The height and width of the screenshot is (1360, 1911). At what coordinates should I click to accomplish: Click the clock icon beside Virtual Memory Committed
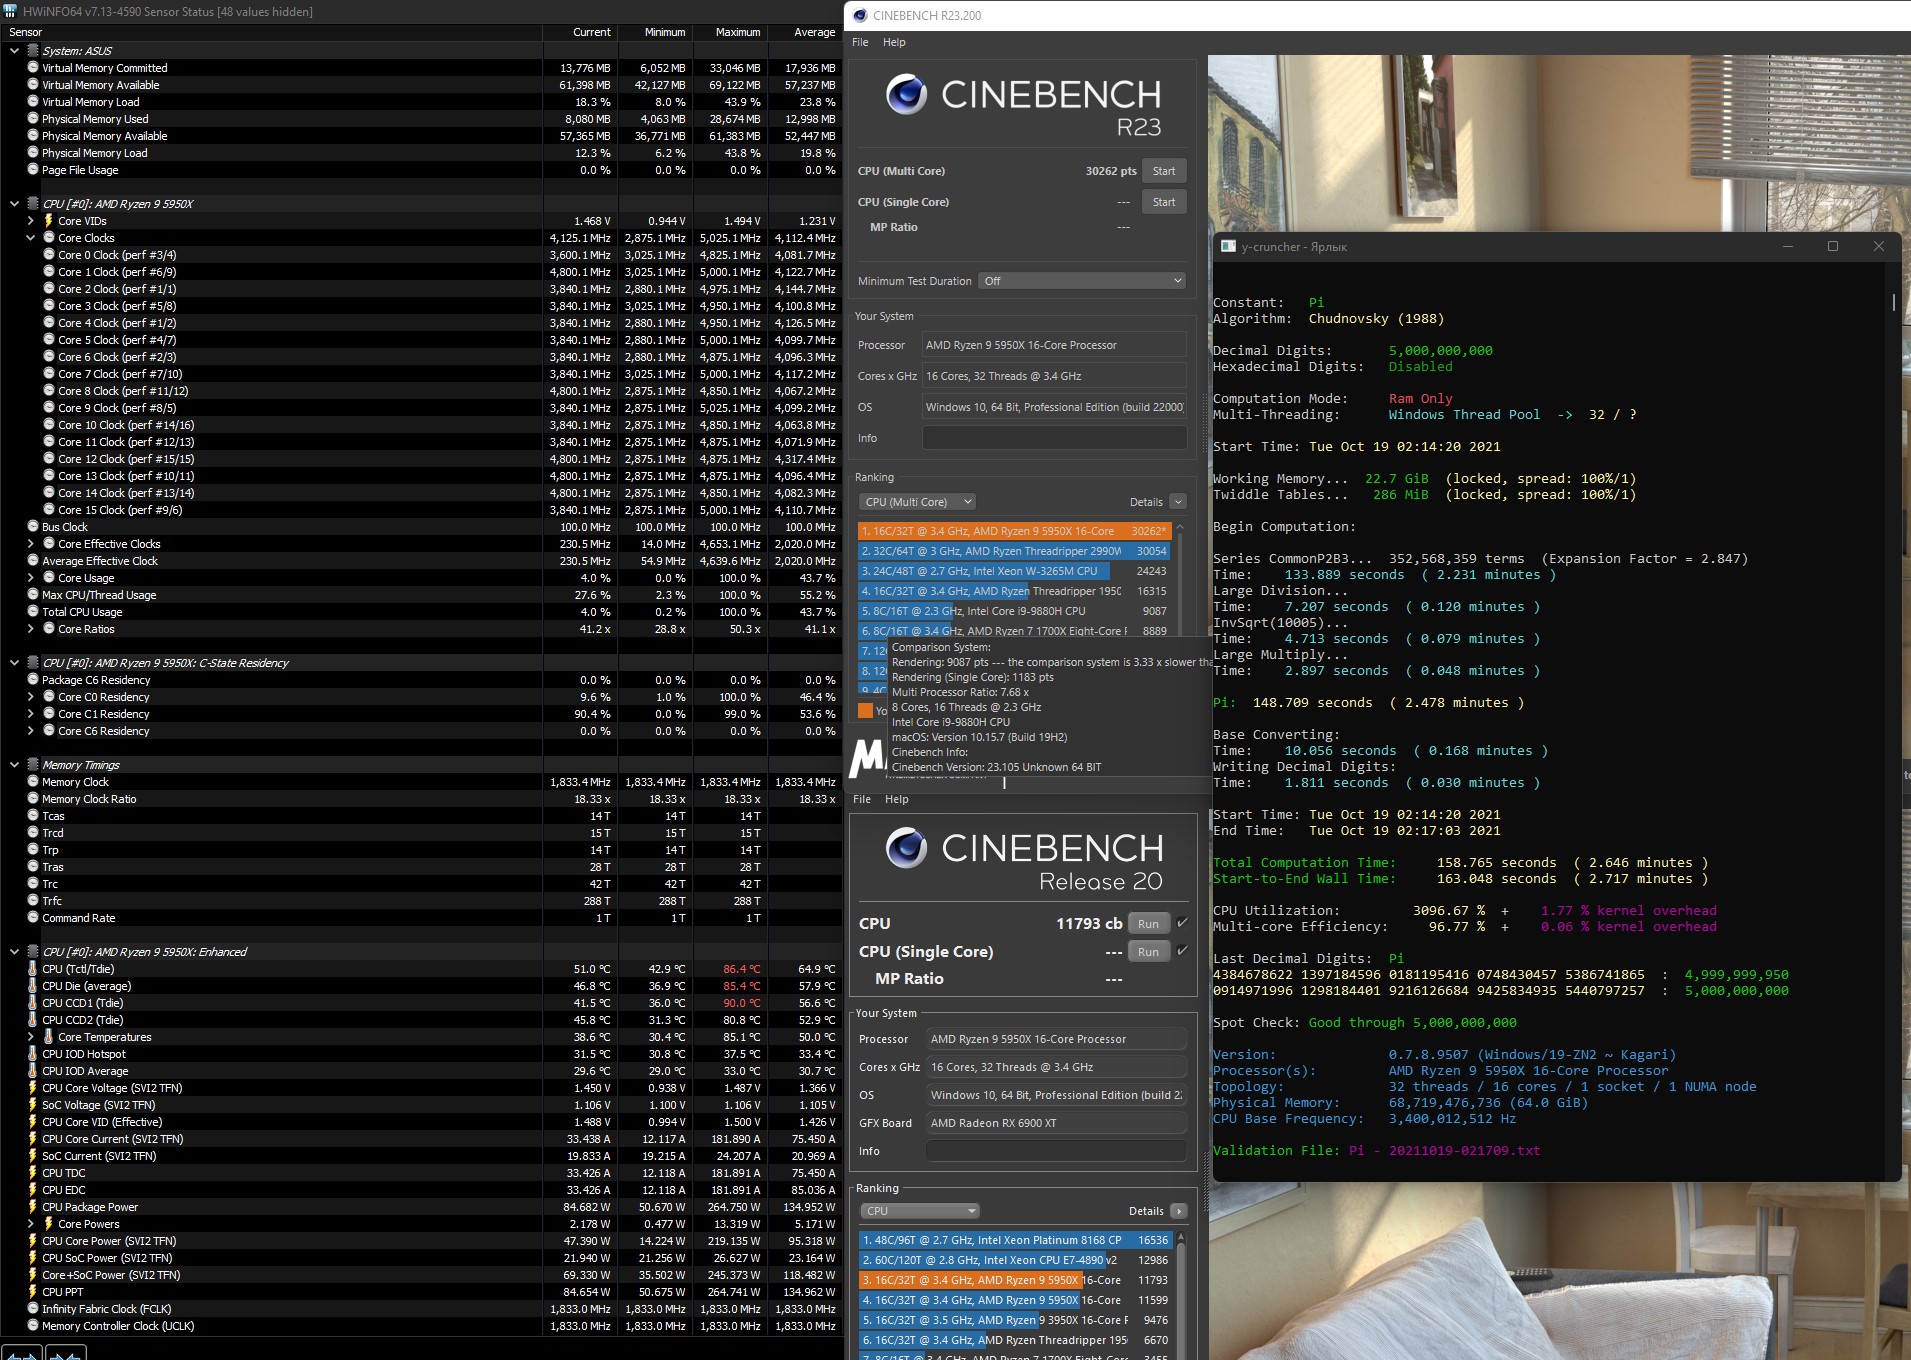[33, 68]
